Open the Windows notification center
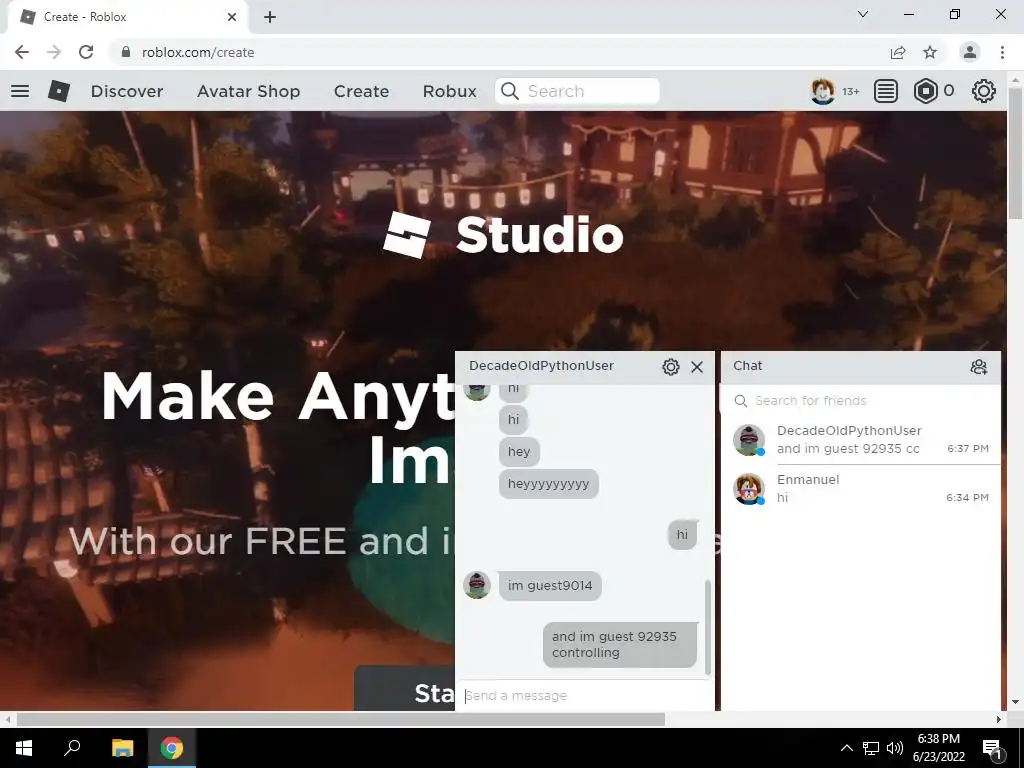The width and height of the screenshot is (1024, 768). click(x=993, y=748)
